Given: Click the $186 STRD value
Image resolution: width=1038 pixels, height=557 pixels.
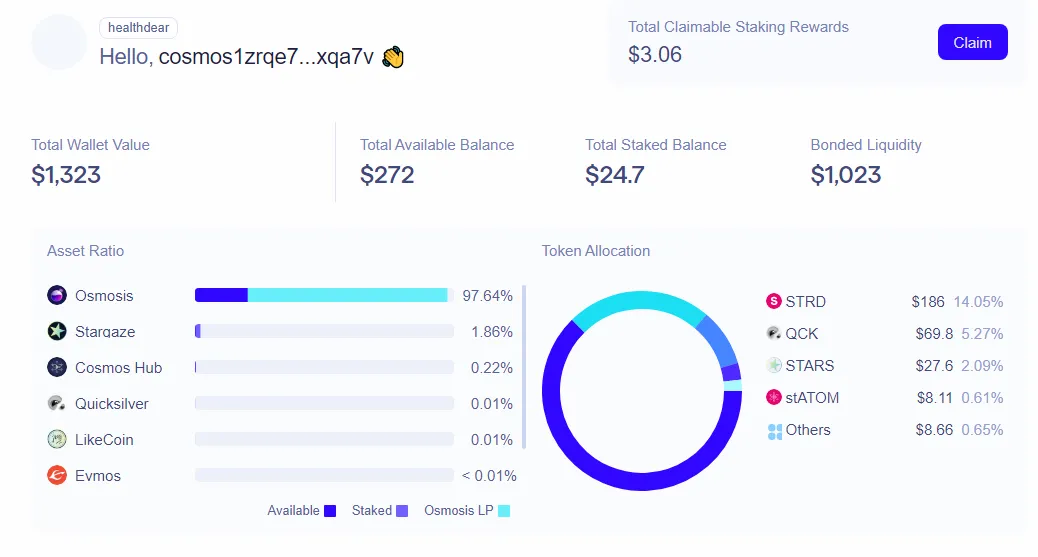Looking at the screenshot, I should pos(928,302).
